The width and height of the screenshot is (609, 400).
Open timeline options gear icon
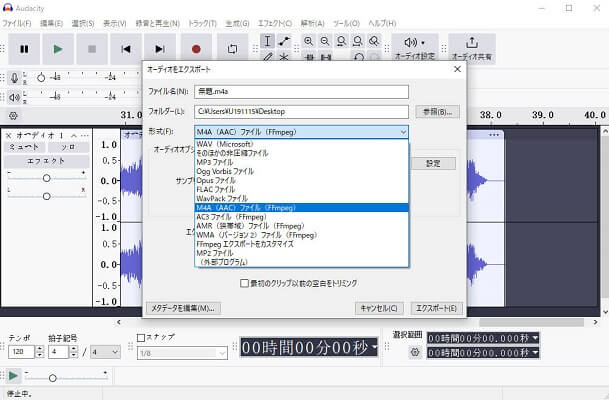[x=13, y=116]
